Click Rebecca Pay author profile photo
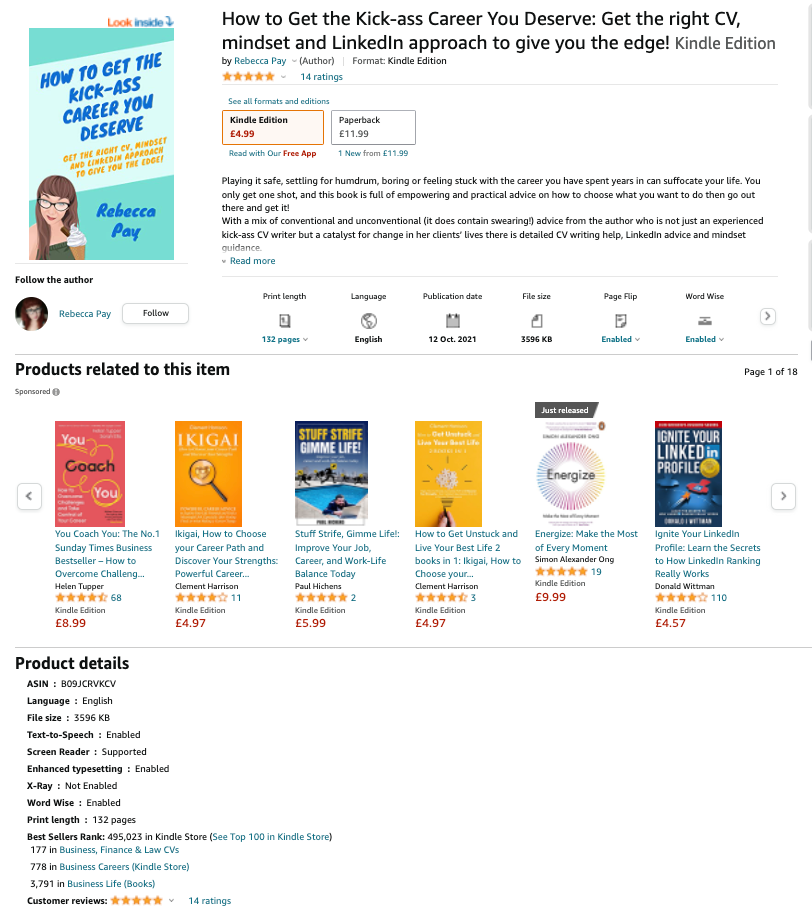Screen dimensions: 812x916 coord(32,314)
